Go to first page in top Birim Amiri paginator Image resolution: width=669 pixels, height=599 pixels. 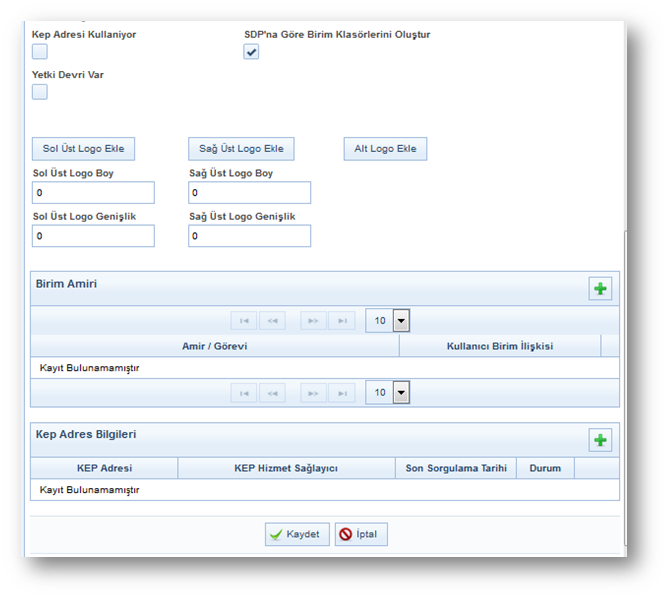point(244,321)
